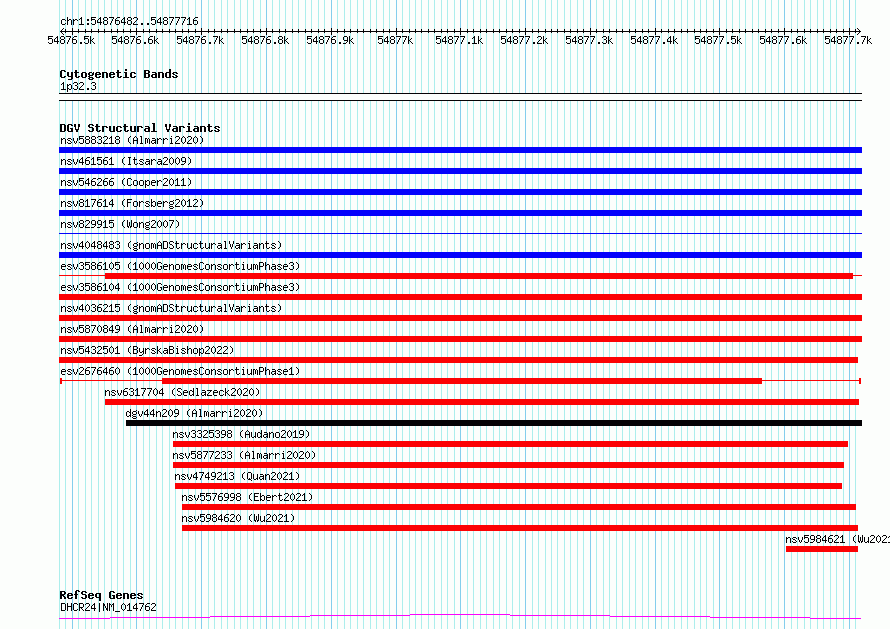Viewport: 890px width, 629px height.
Task: Click the red bar under nsv6317704
Action: pos(482,402)
